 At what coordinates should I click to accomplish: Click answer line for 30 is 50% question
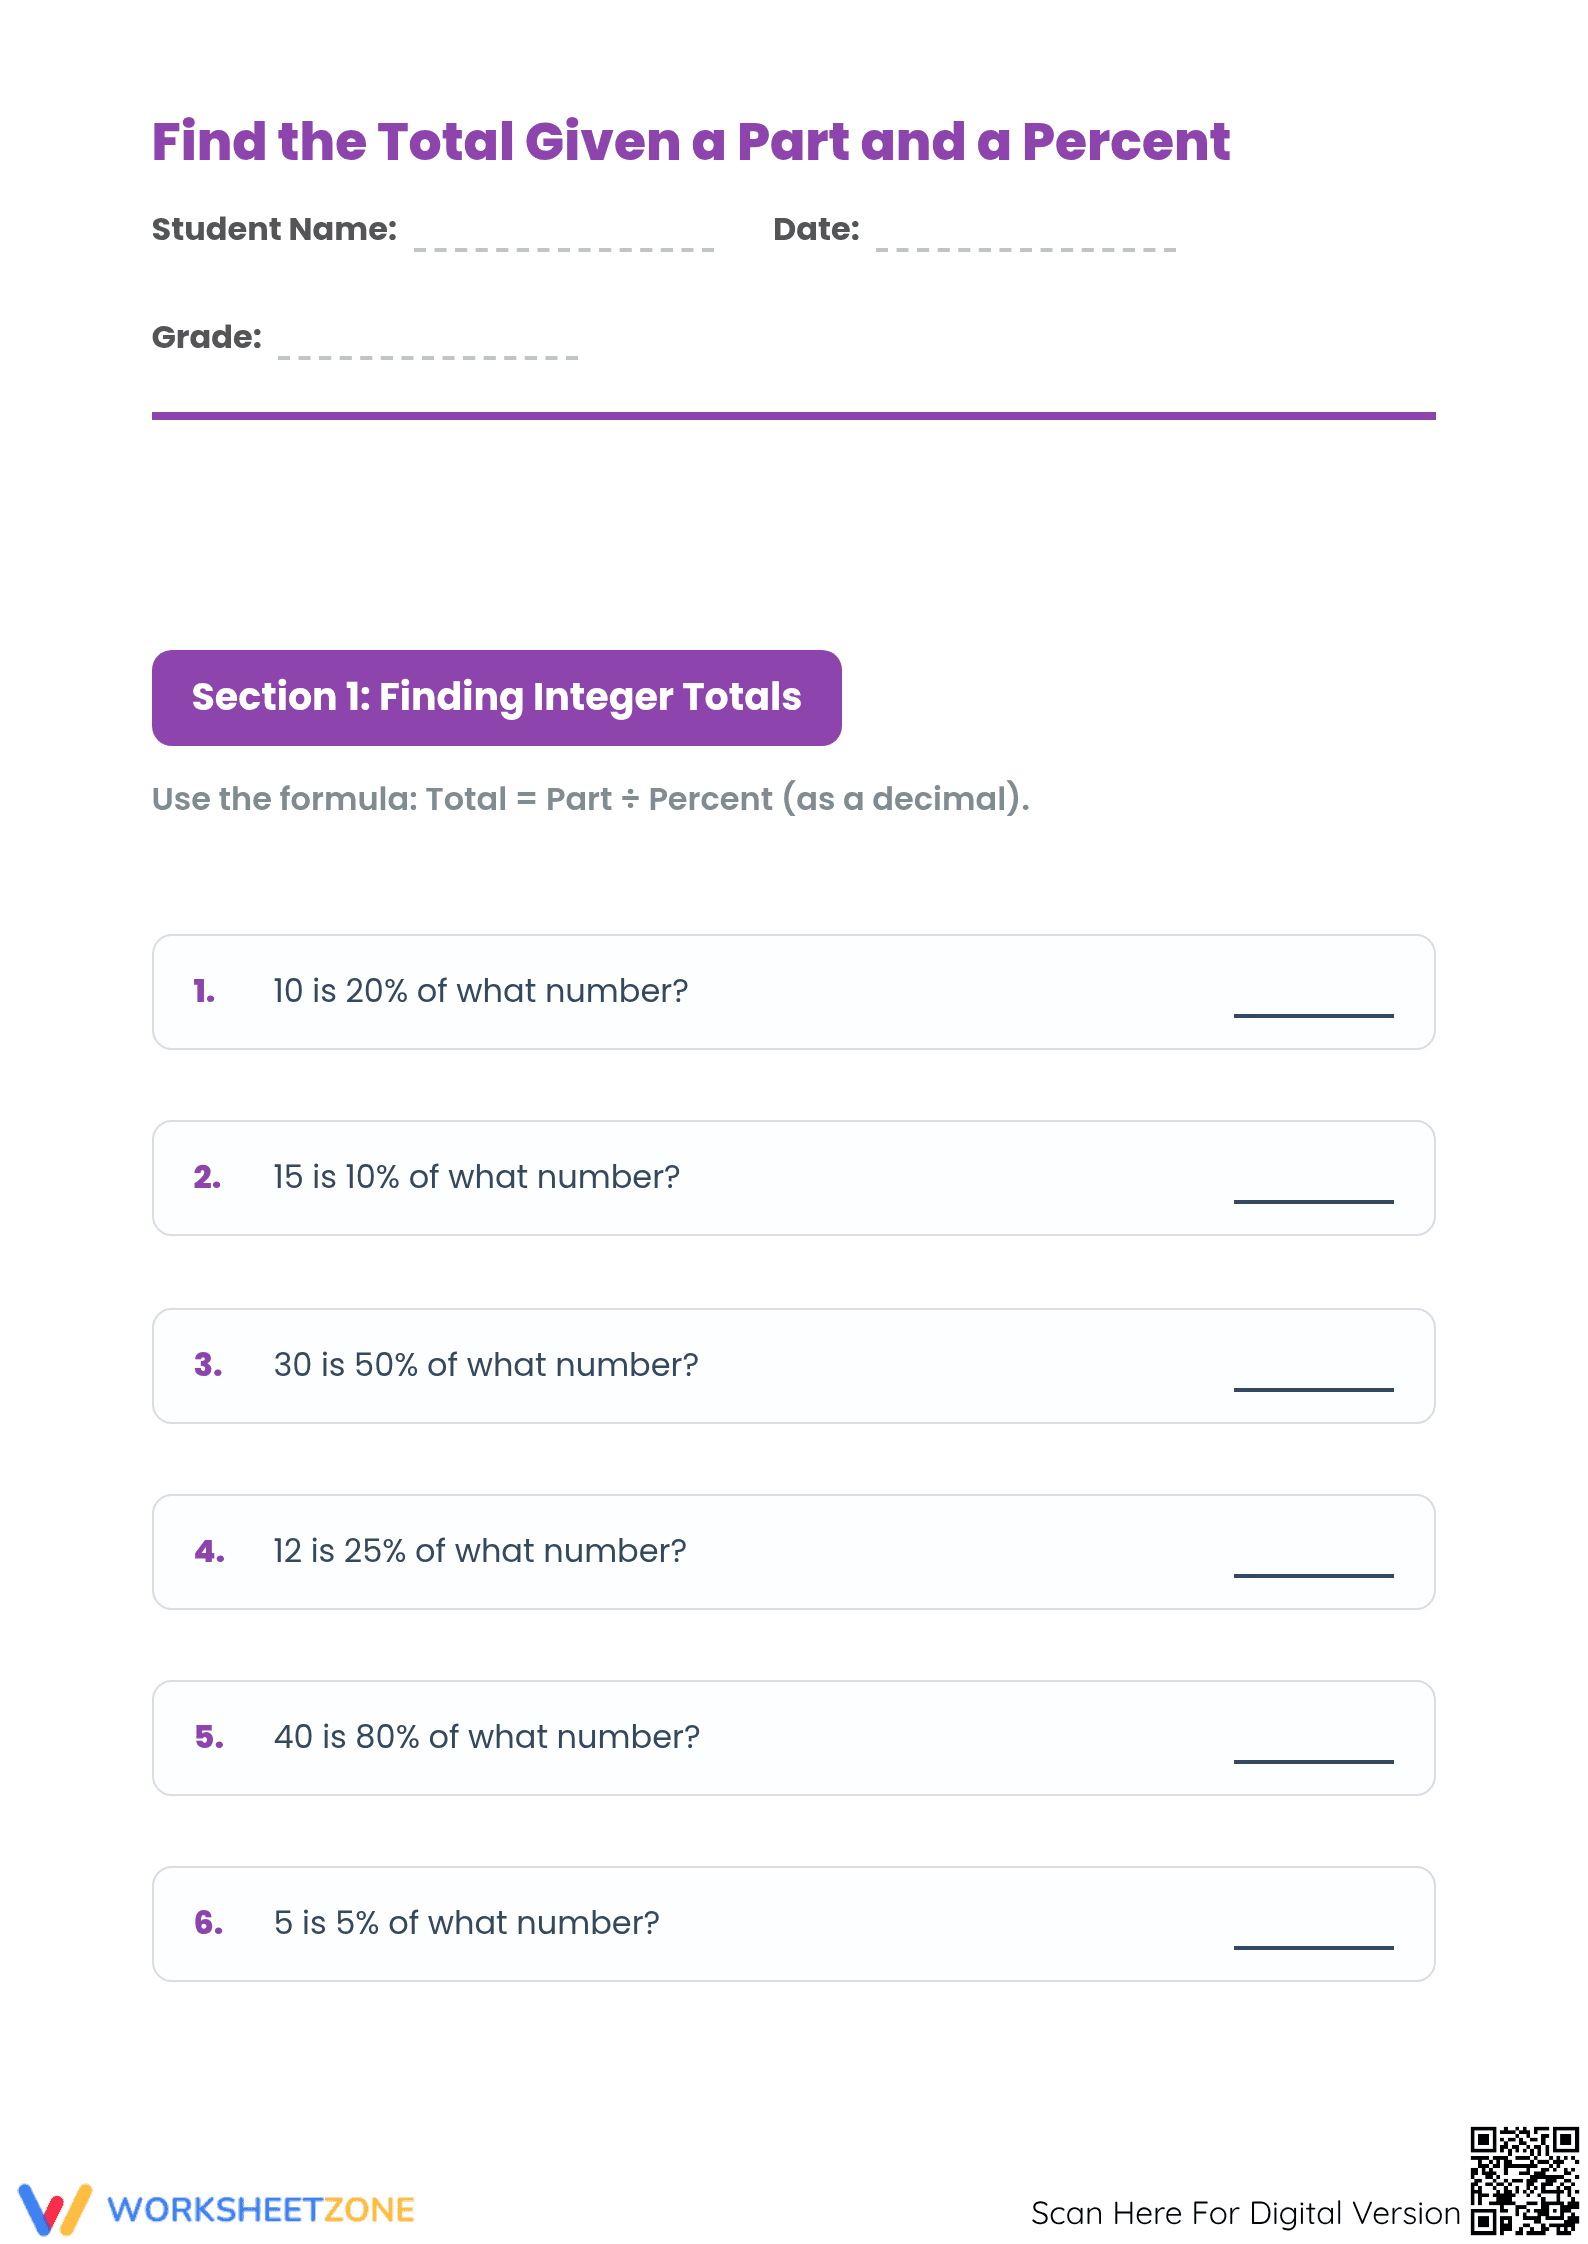(x=1313, y=1389)
